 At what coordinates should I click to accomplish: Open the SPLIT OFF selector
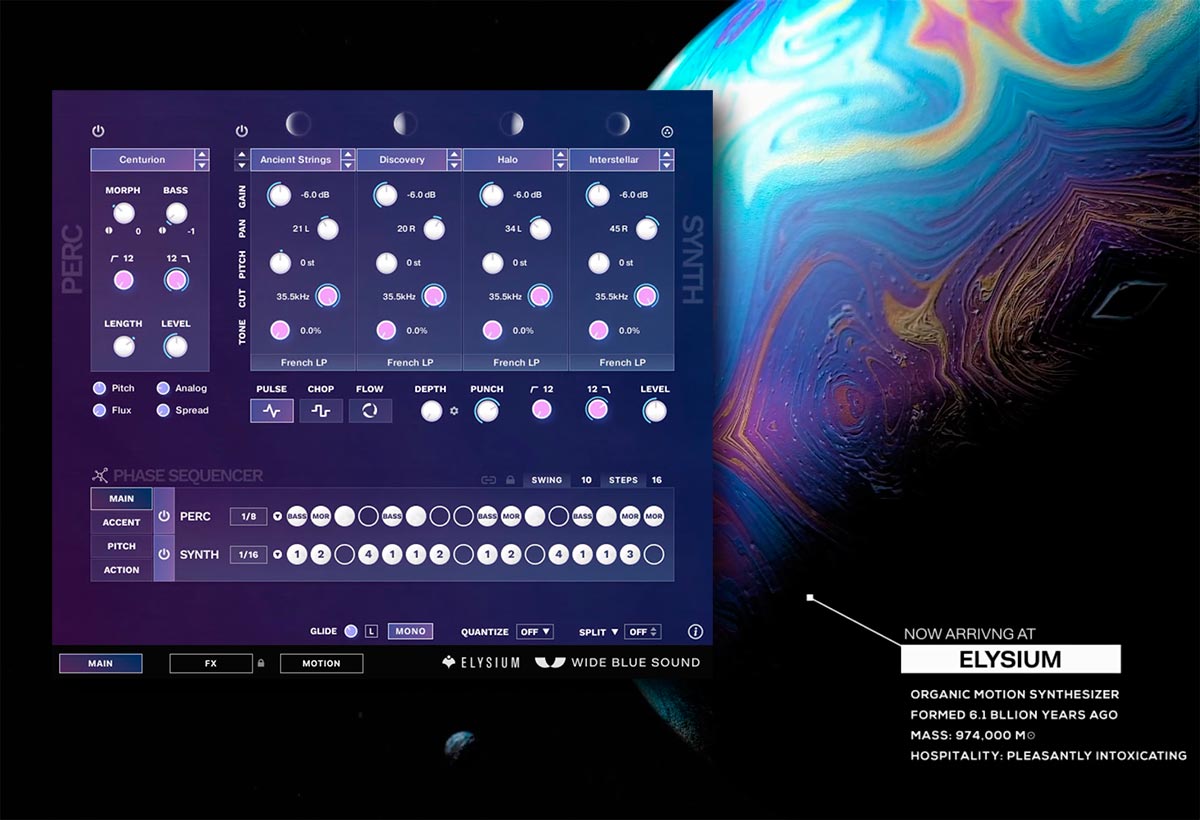(642, 632)
